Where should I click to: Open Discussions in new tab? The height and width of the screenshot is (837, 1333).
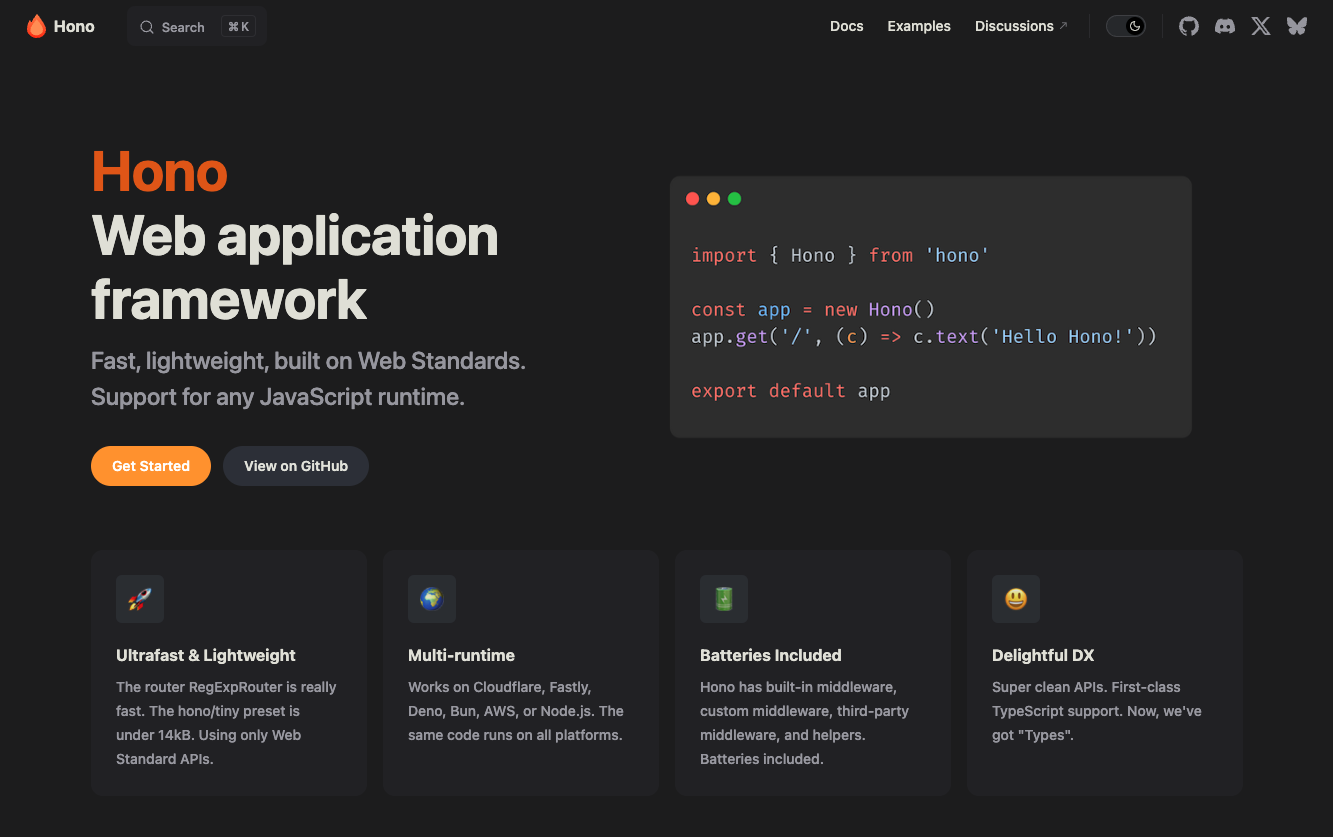(1015, 26)
